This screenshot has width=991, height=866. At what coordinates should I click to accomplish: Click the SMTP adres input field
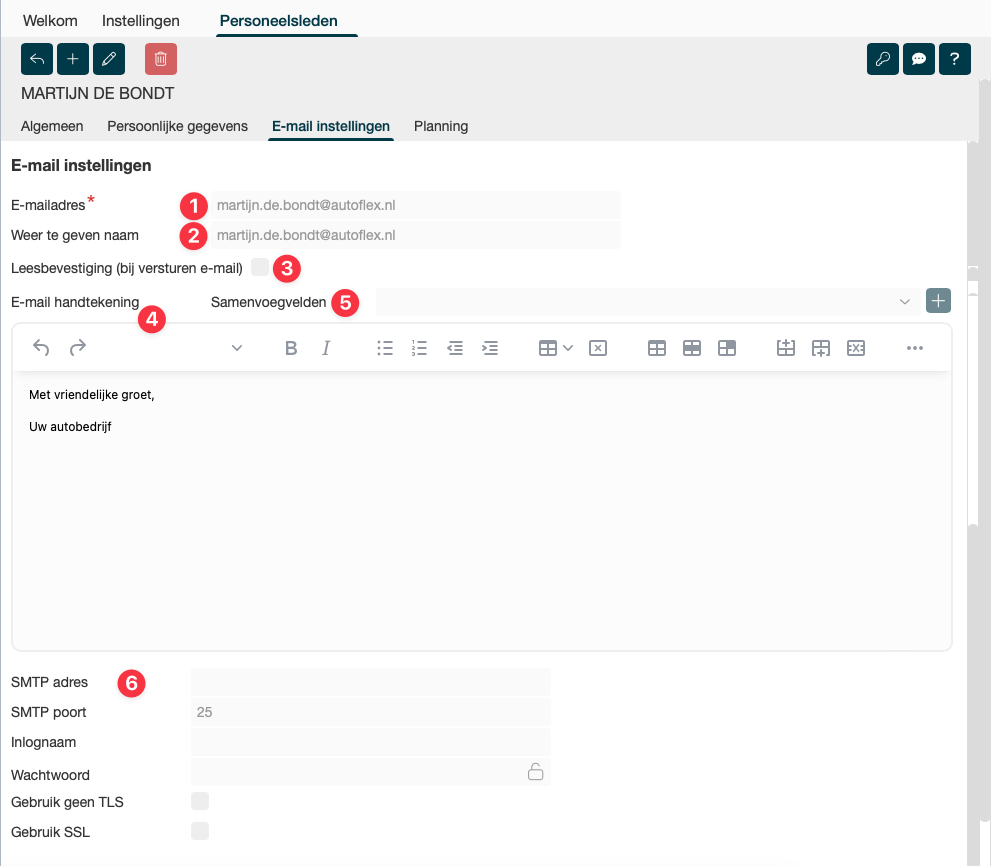click(370, 682)
